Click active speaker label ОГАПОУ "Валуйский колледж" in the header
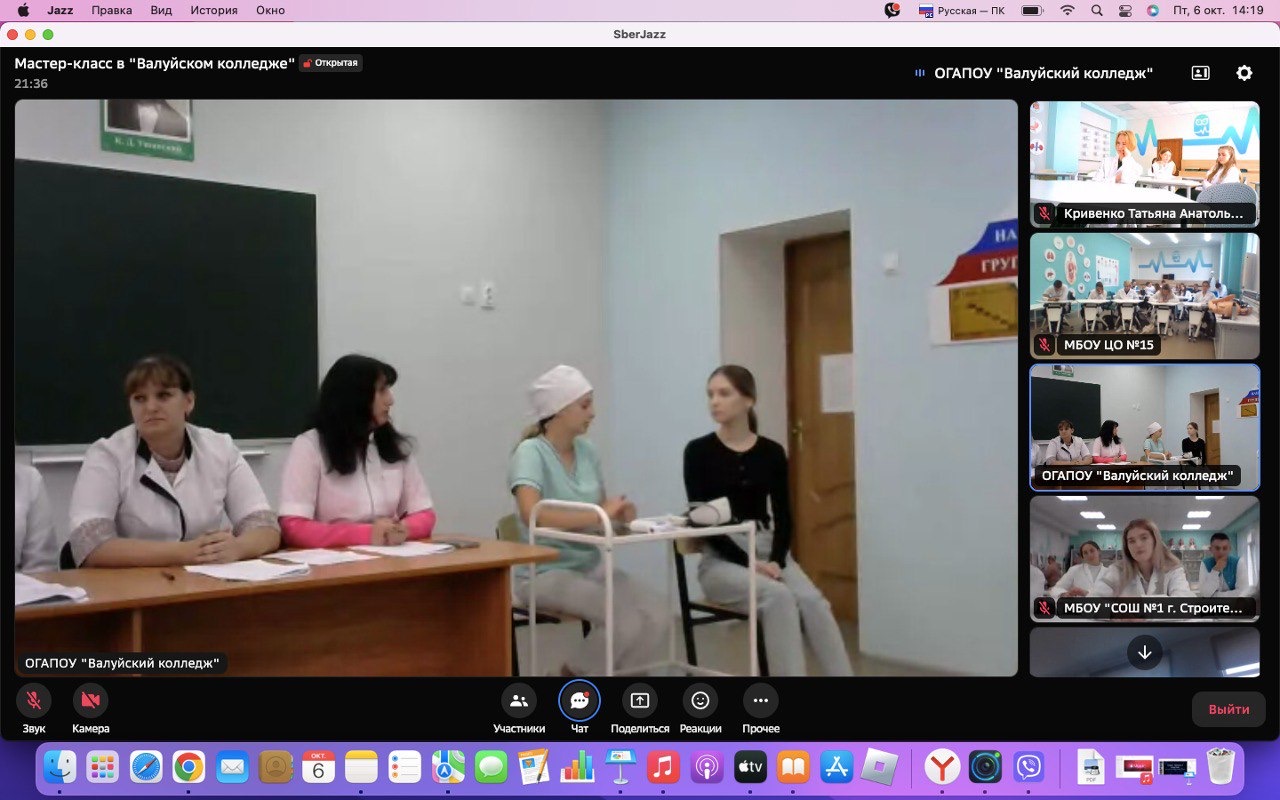1280x800 pixels. coord(1043,73)
